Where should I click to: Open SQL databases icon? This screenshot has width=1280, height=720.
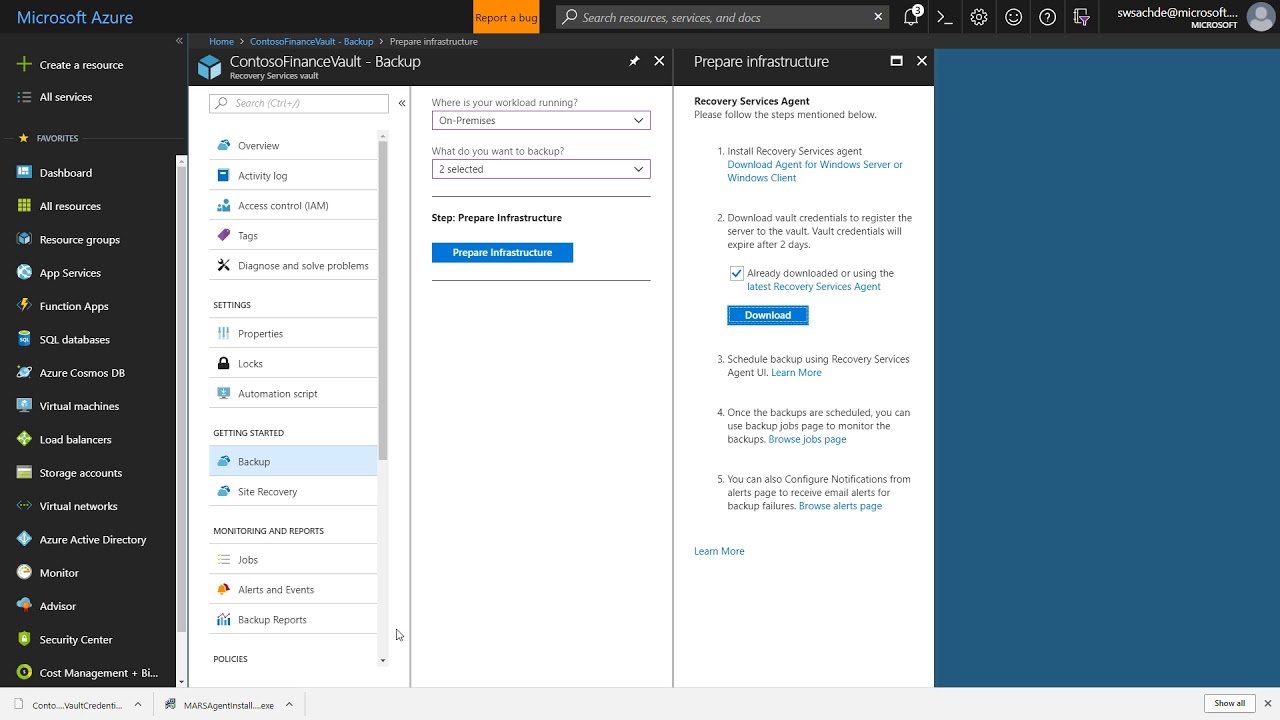pyautogui.click(x=24, y=339)
